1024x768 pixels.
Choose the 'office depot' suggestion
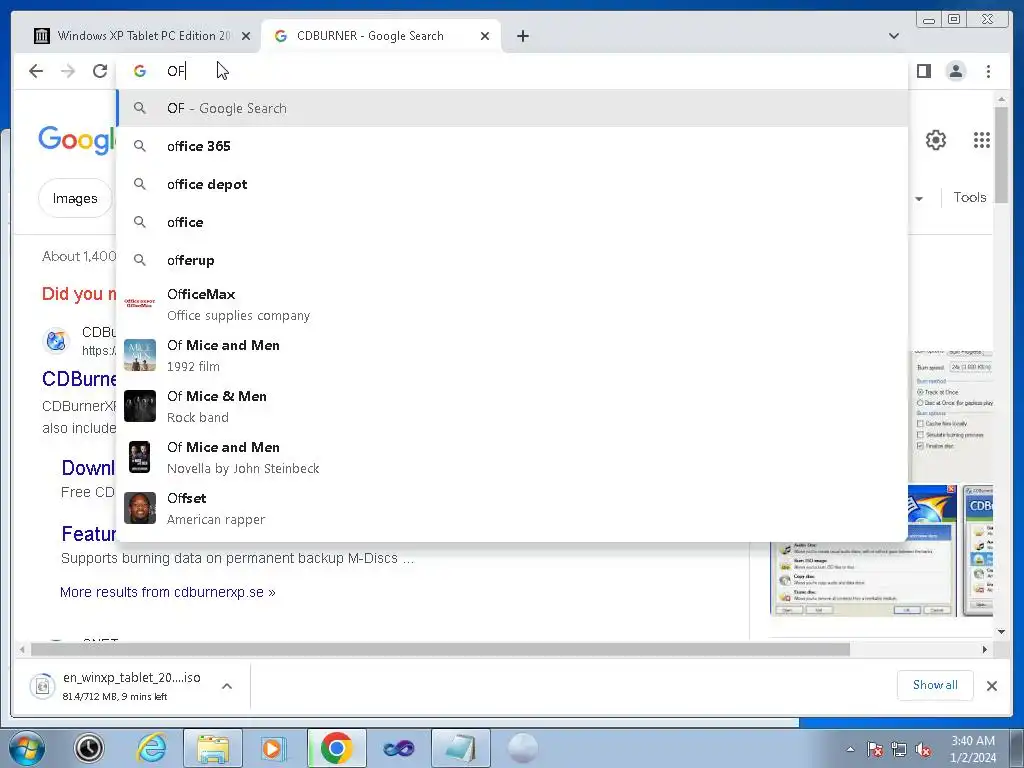pos(513,184)
